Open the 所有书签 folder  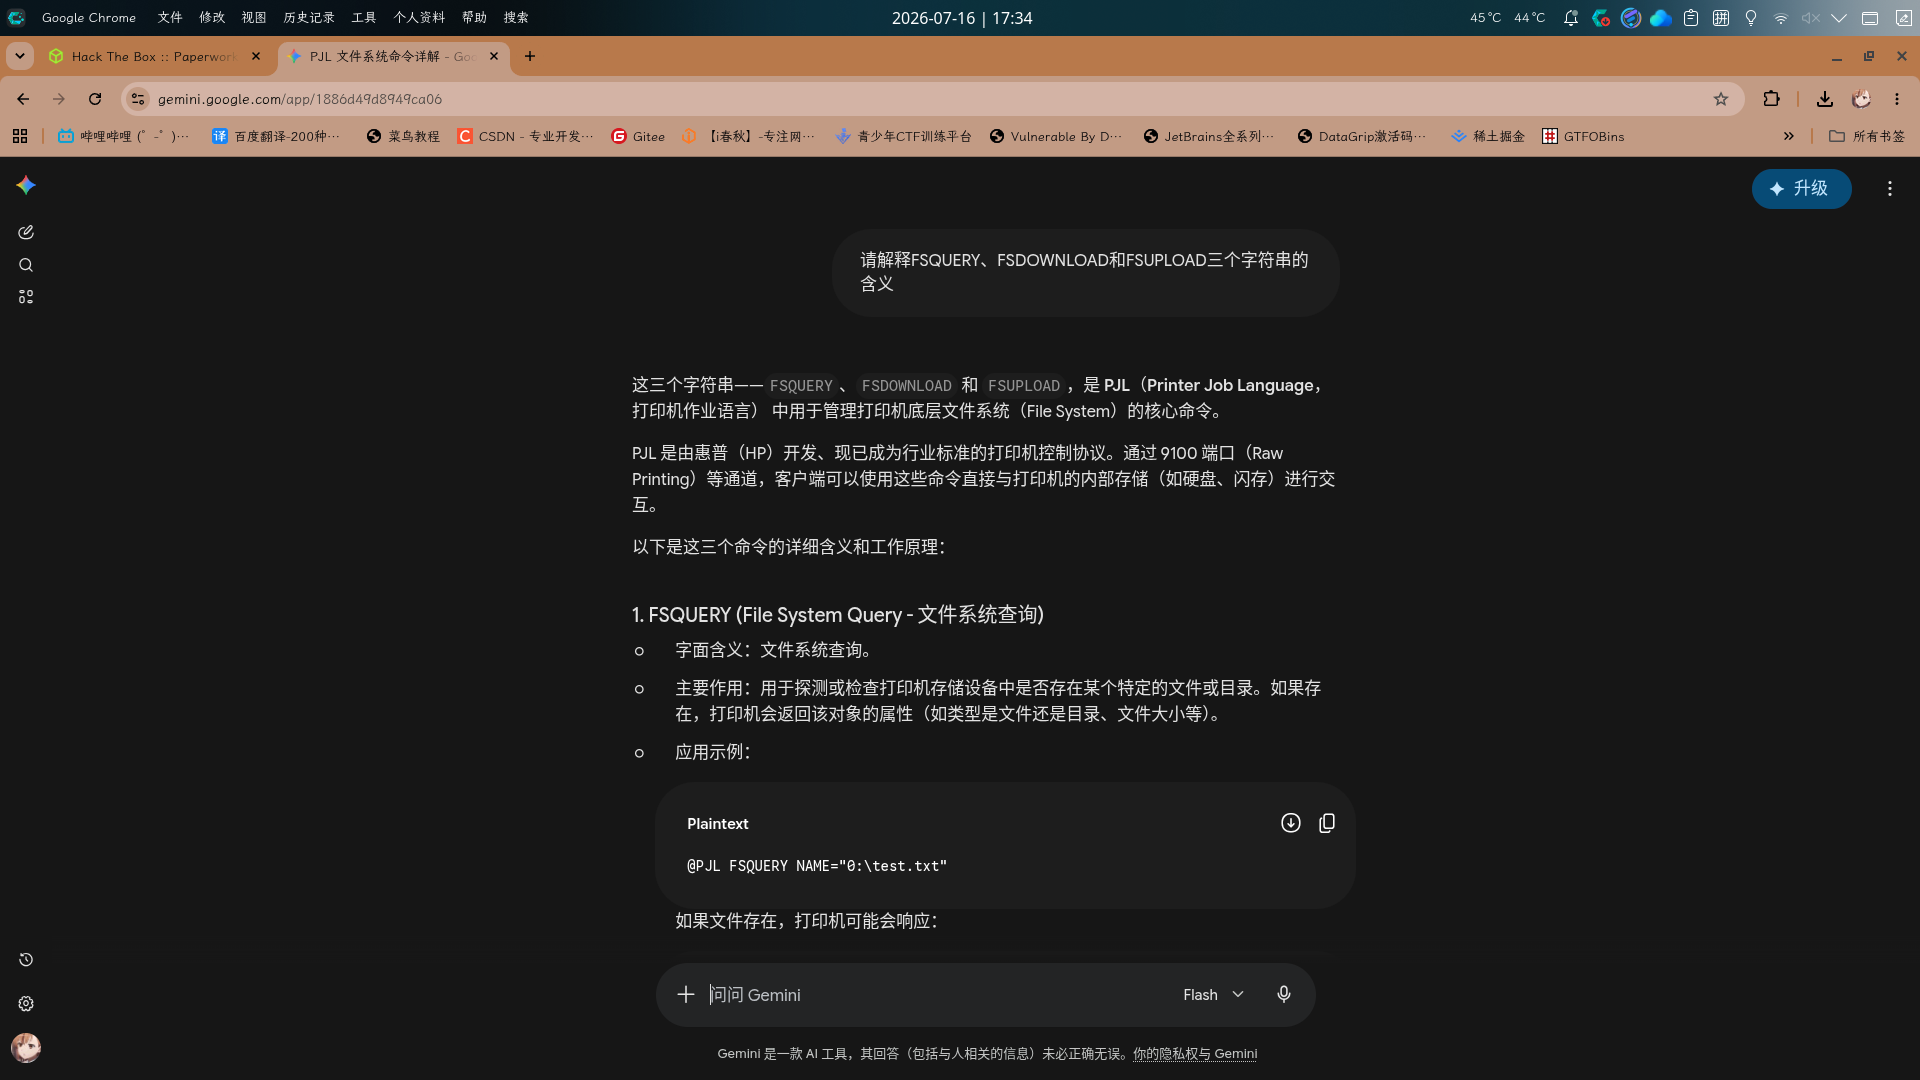pyautogui.click(x=1867, y=136)
